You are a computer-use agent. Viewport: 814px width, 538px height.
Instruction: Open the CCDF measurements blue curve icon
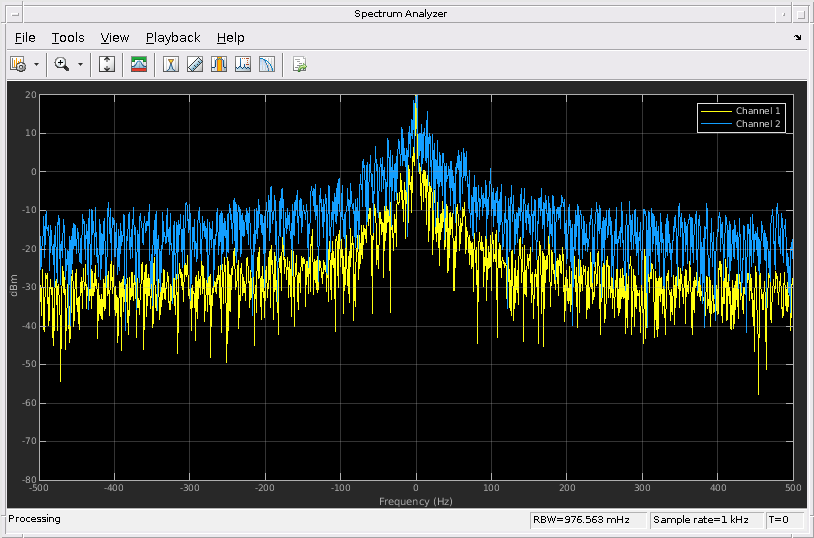point(267,64)
